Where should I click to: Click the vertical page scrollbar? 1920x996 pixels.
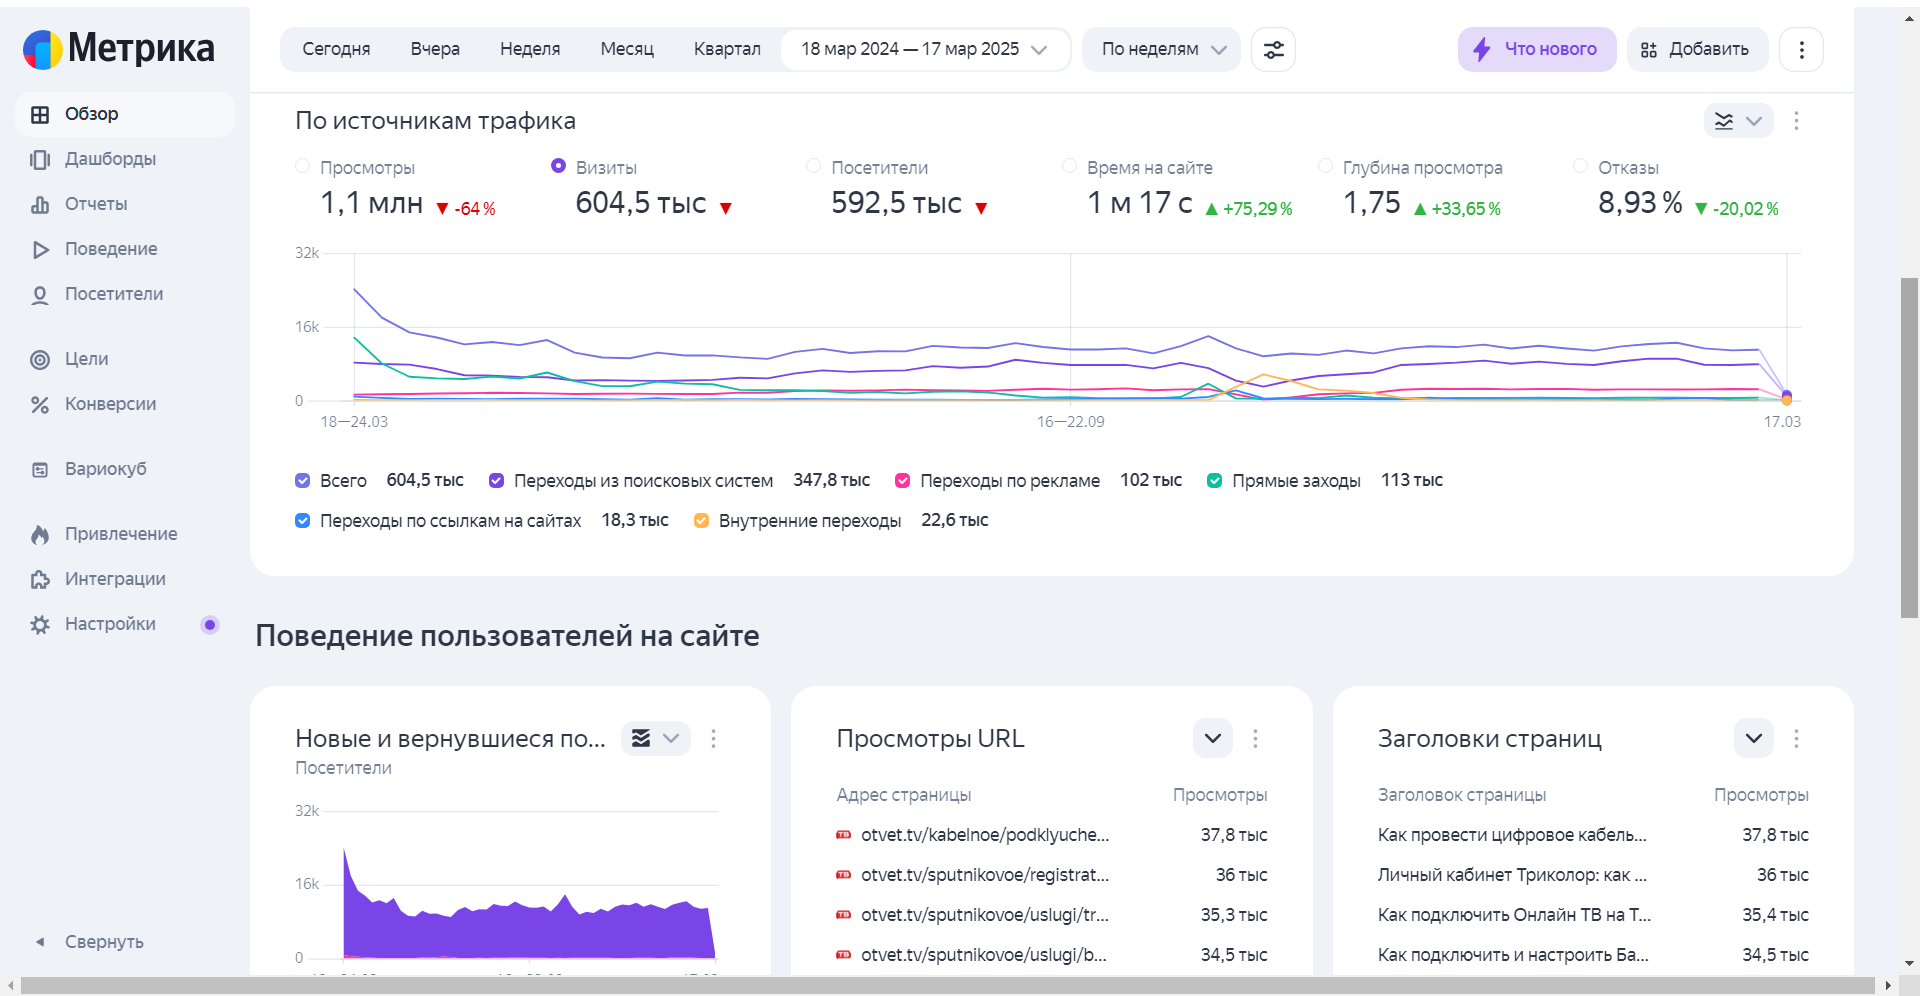[x=1909, y=448]
